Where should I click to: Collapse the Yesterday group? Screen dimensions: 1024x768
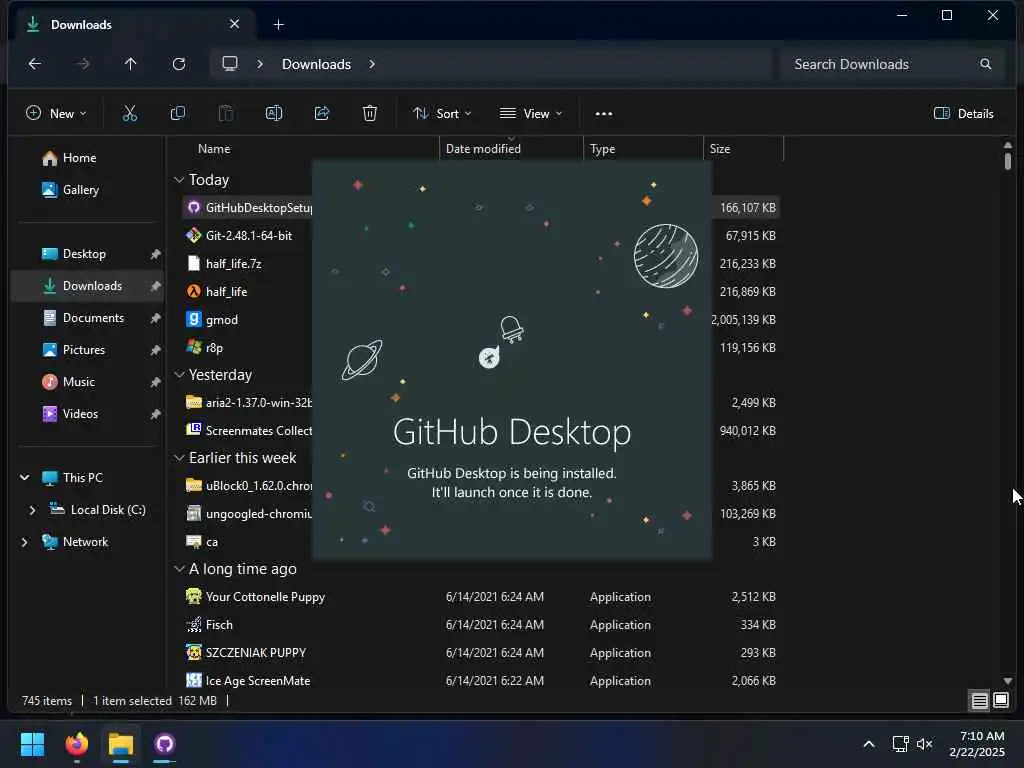click(179, 374)
